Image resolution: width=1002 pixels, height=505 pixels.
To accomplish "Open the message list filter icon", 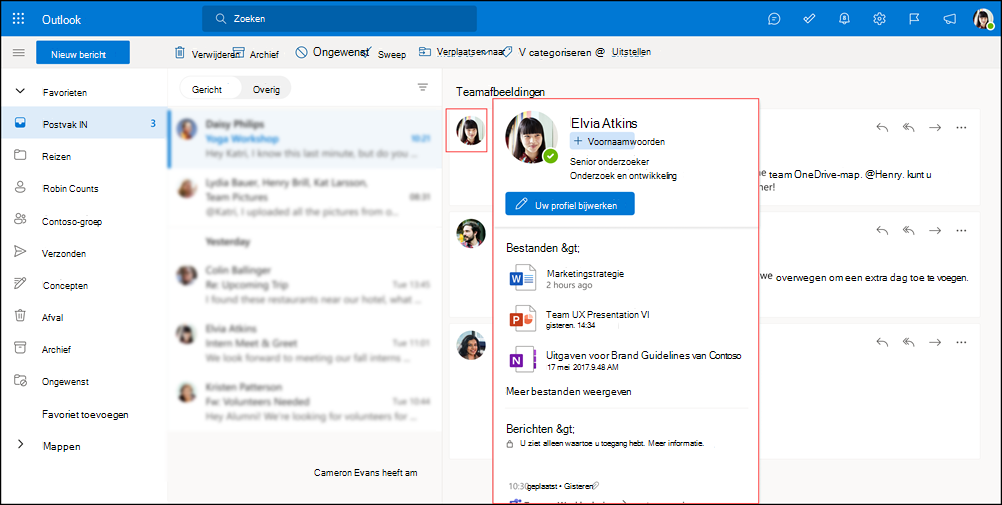I will click(x=422, y=87).
